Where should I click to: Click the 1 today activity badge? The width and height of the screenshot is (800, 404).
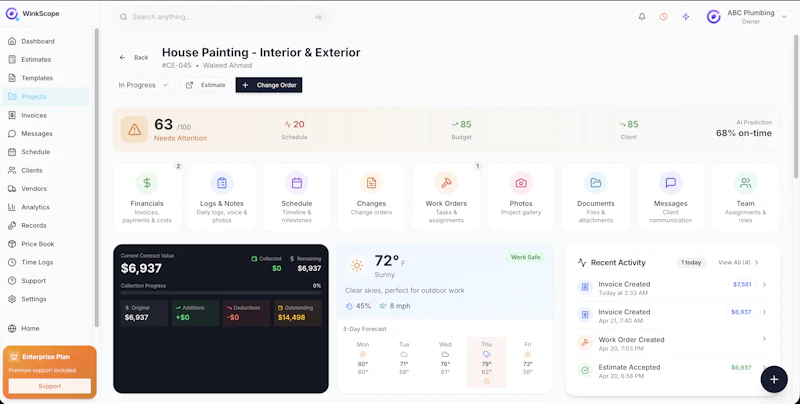(691, 263)
